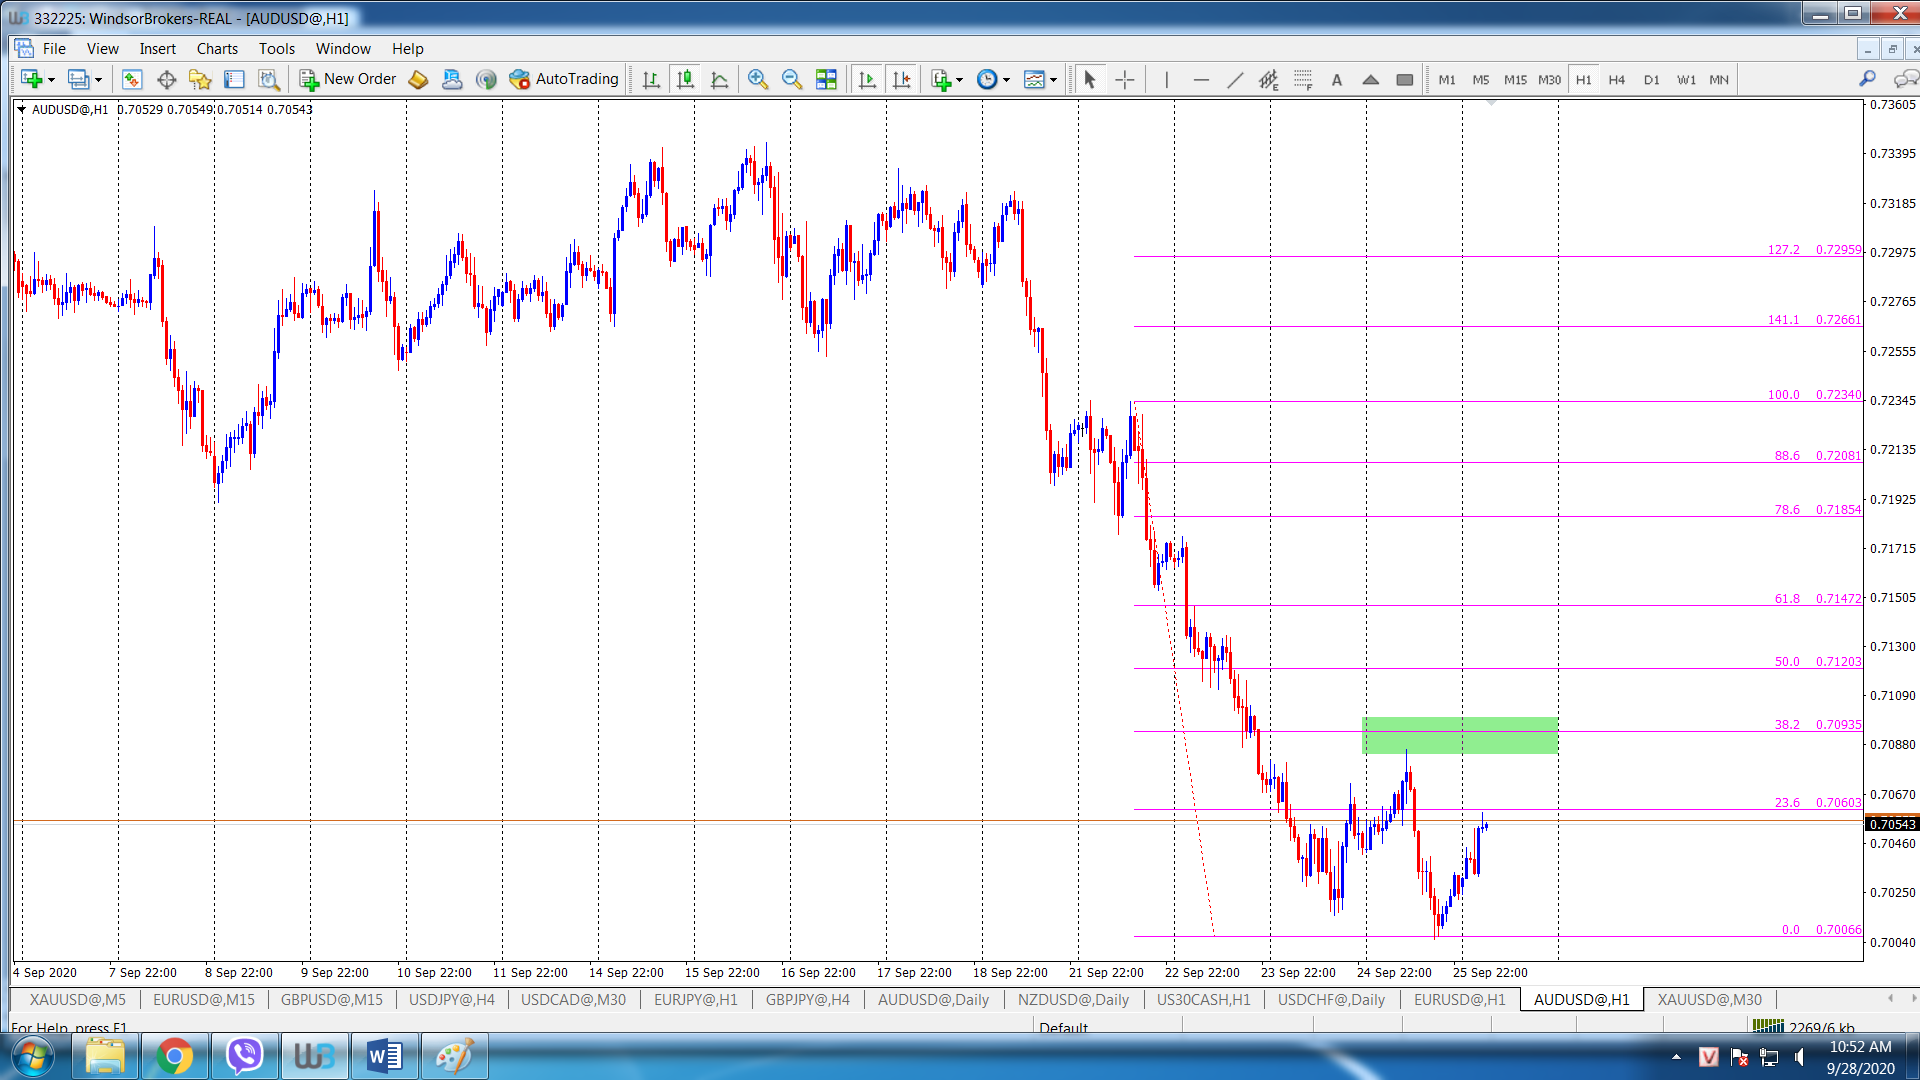
Task: Select the text label tool
Action: click(1337, 79)
